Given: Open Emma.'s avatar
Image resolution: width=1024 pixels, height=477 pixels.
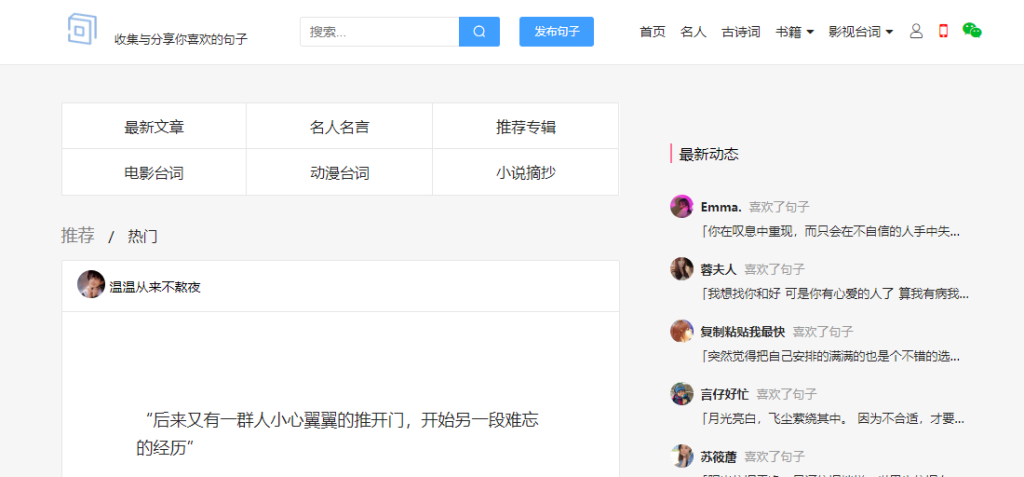Looking at the screenshot, I should 682,206.
